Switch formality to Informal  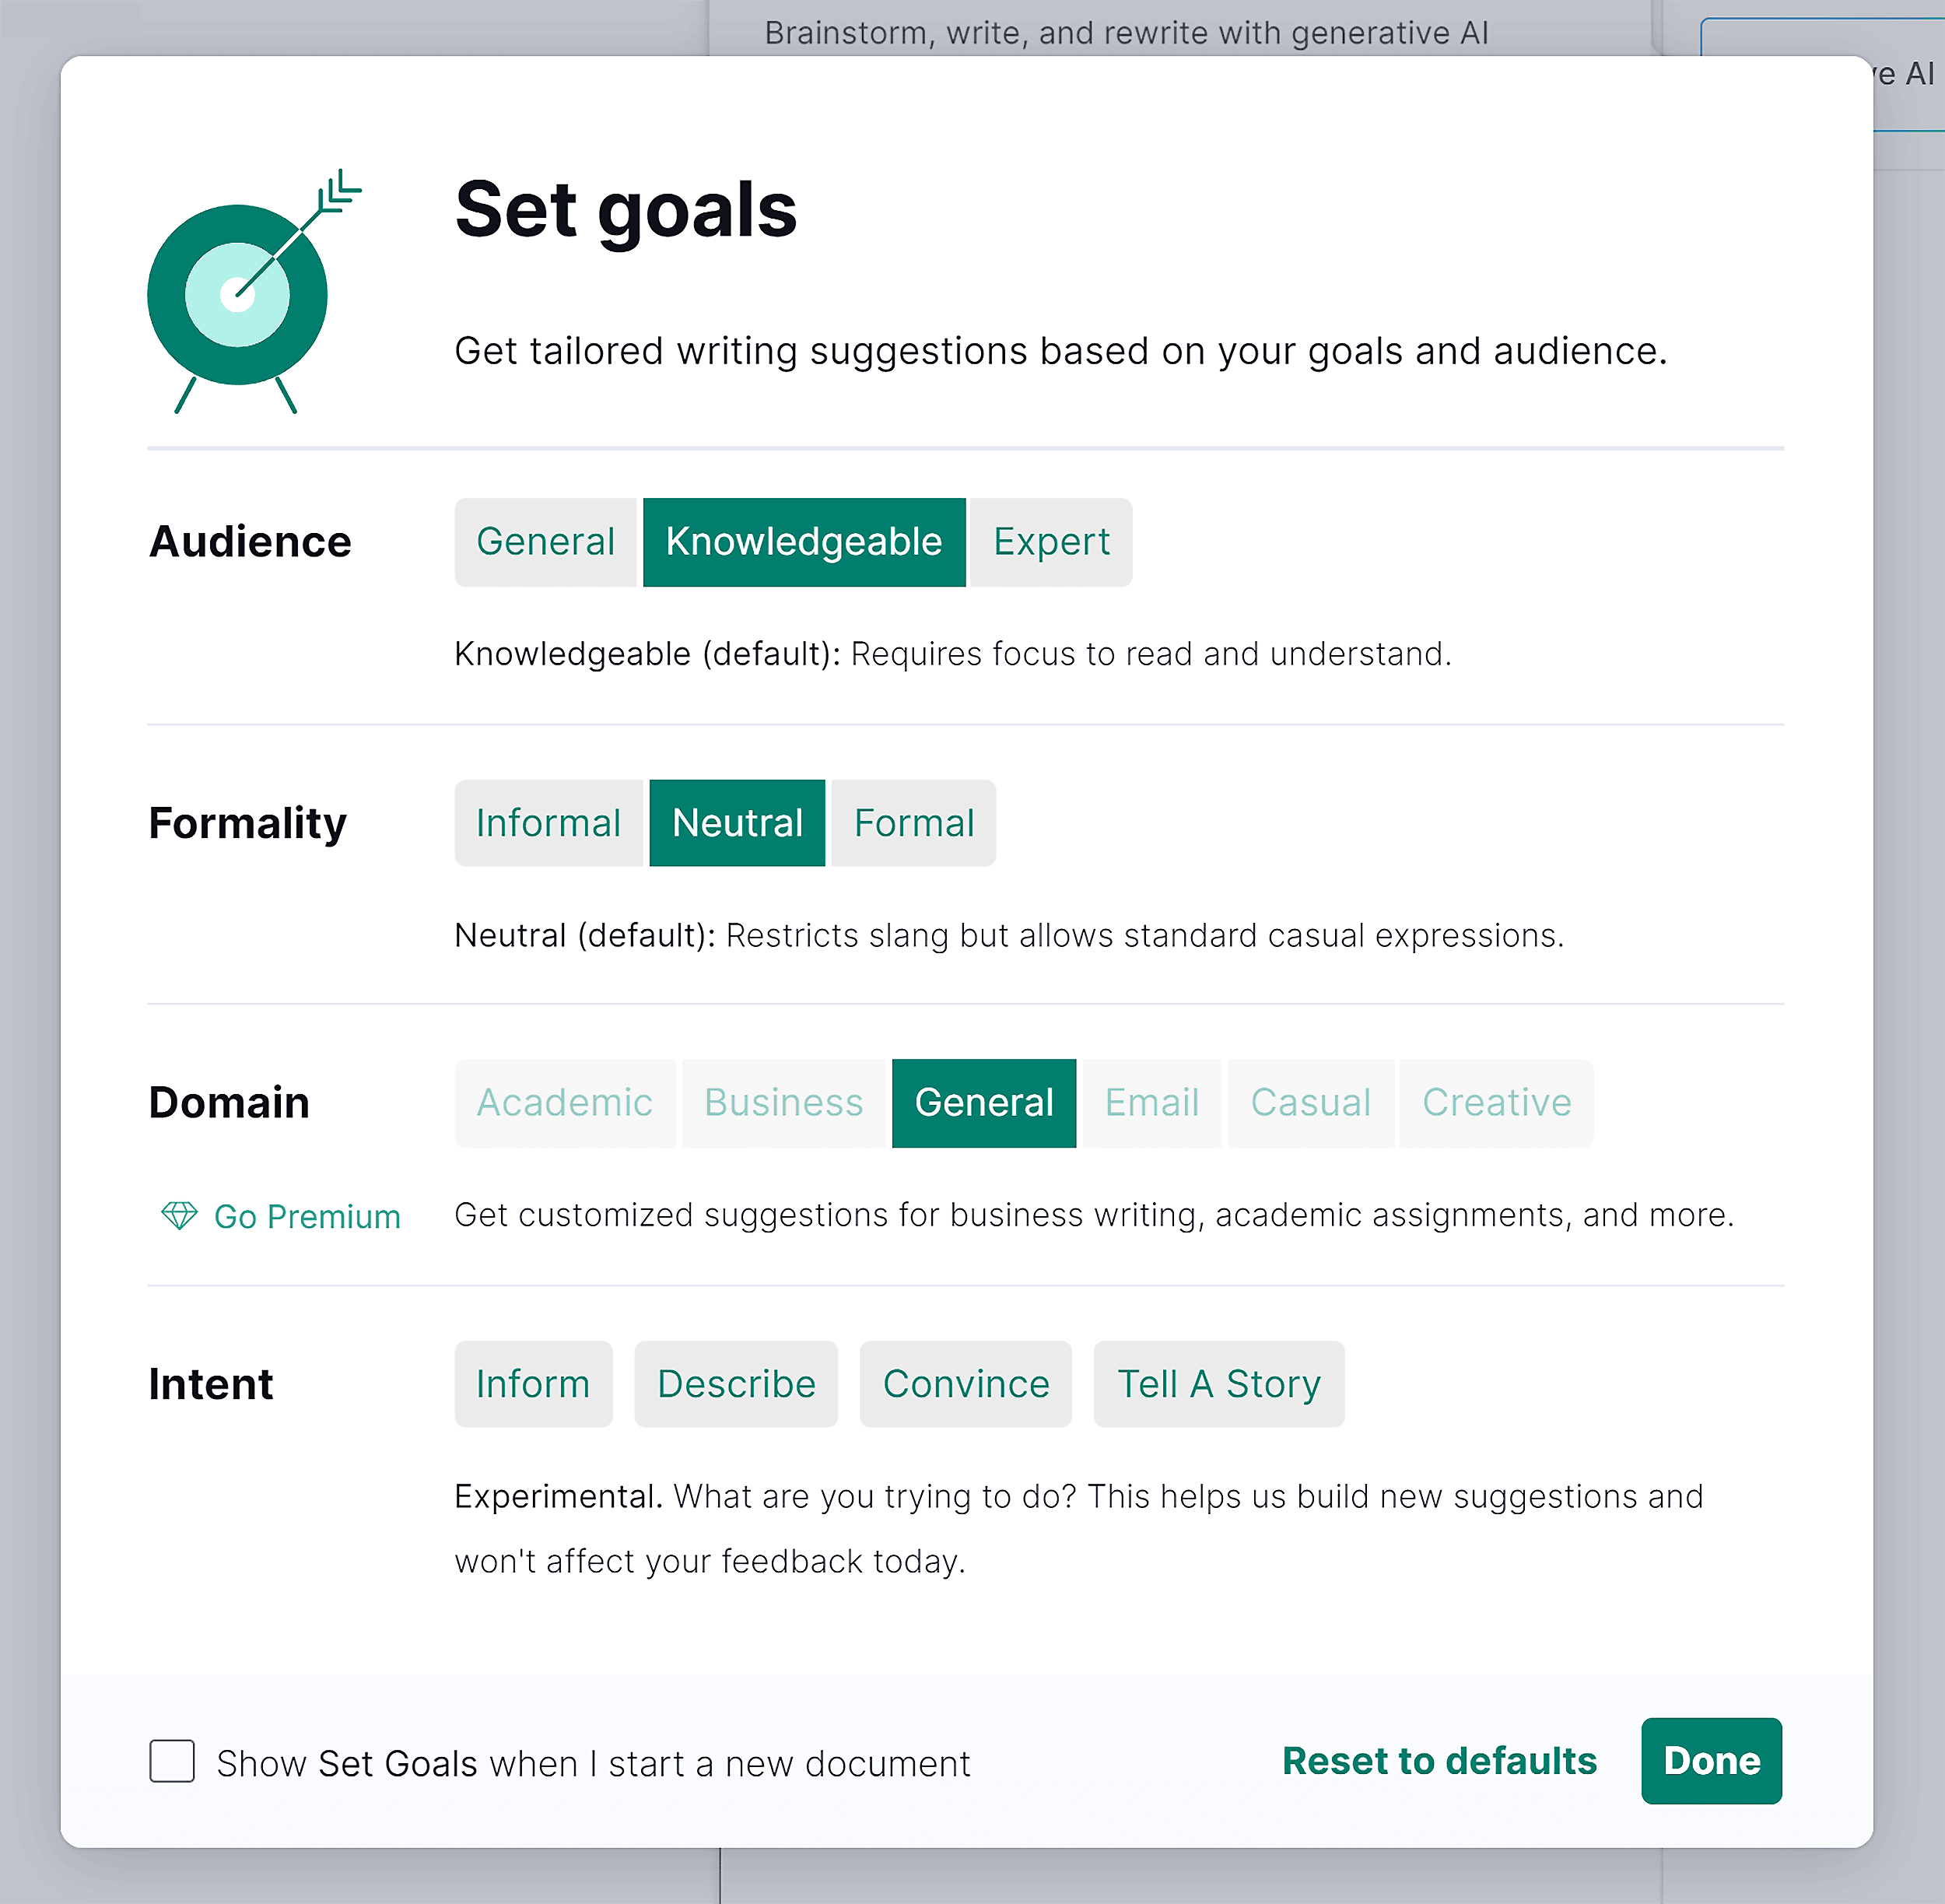click(x=549, y=822)
